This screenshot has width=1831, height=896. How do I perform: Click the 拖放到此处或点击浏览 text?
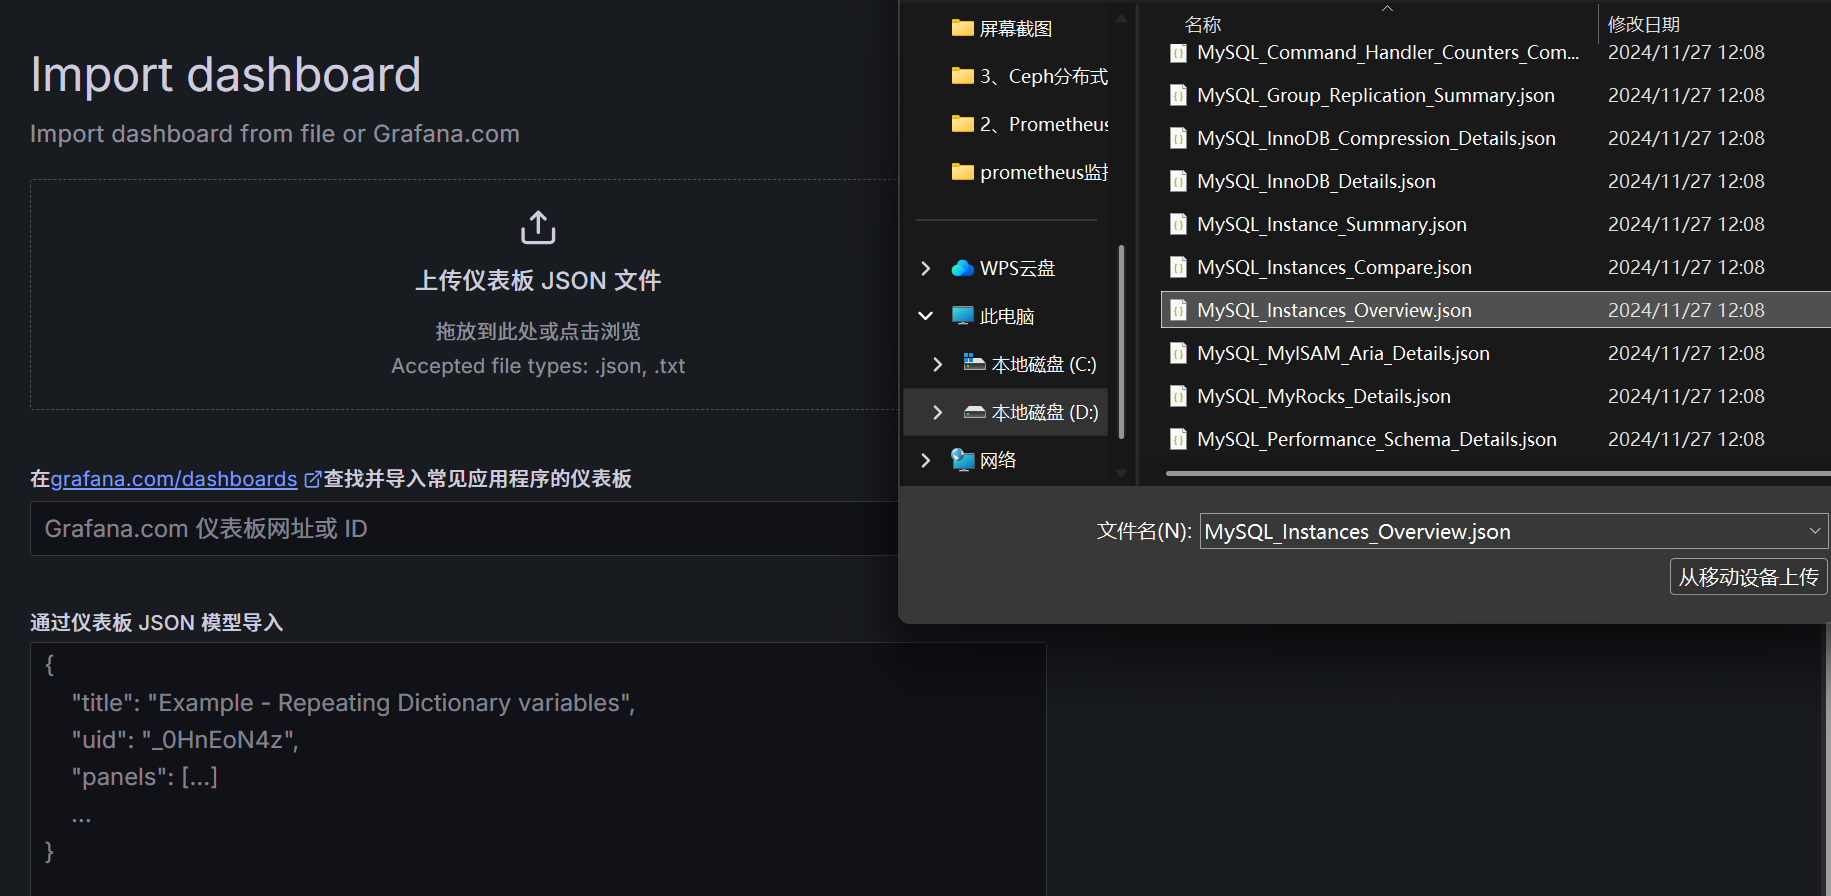(538, 331)
